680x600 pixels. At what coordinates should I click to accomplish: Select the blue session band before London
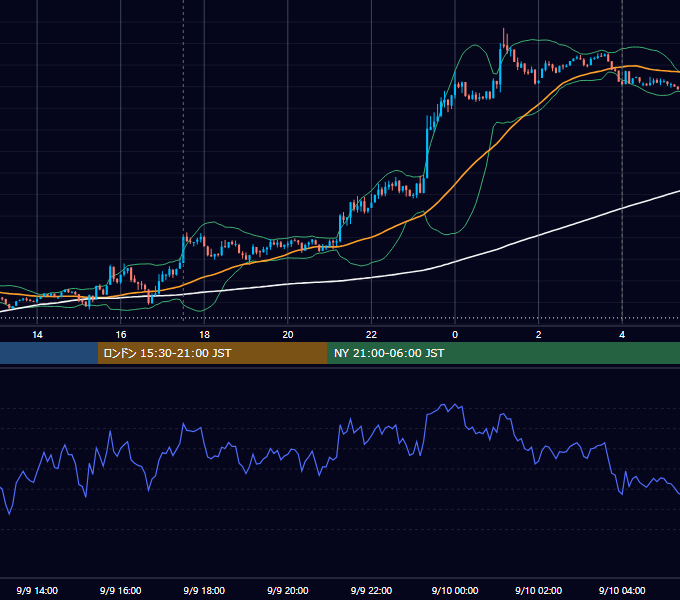click(x=49, y=353)
